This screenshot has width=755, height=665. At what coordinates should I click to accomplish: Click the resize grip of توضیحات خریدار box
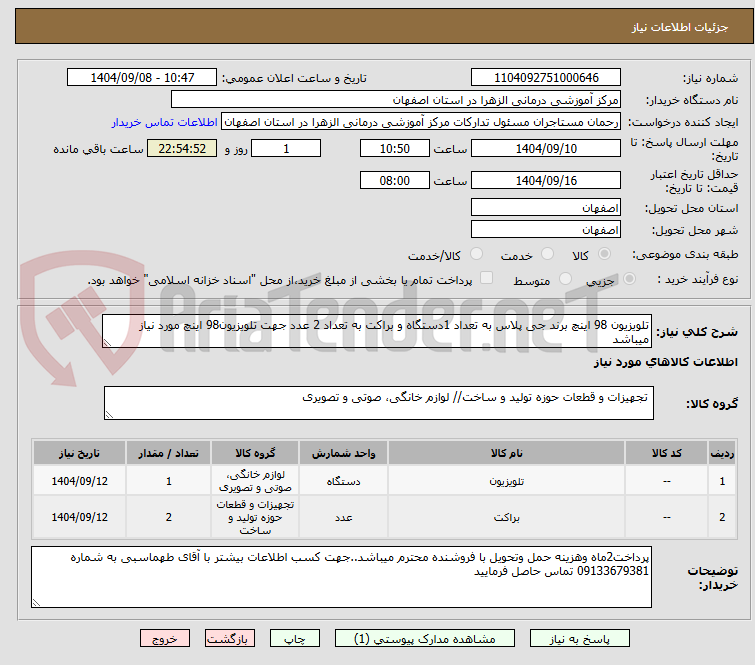point(36,602)
